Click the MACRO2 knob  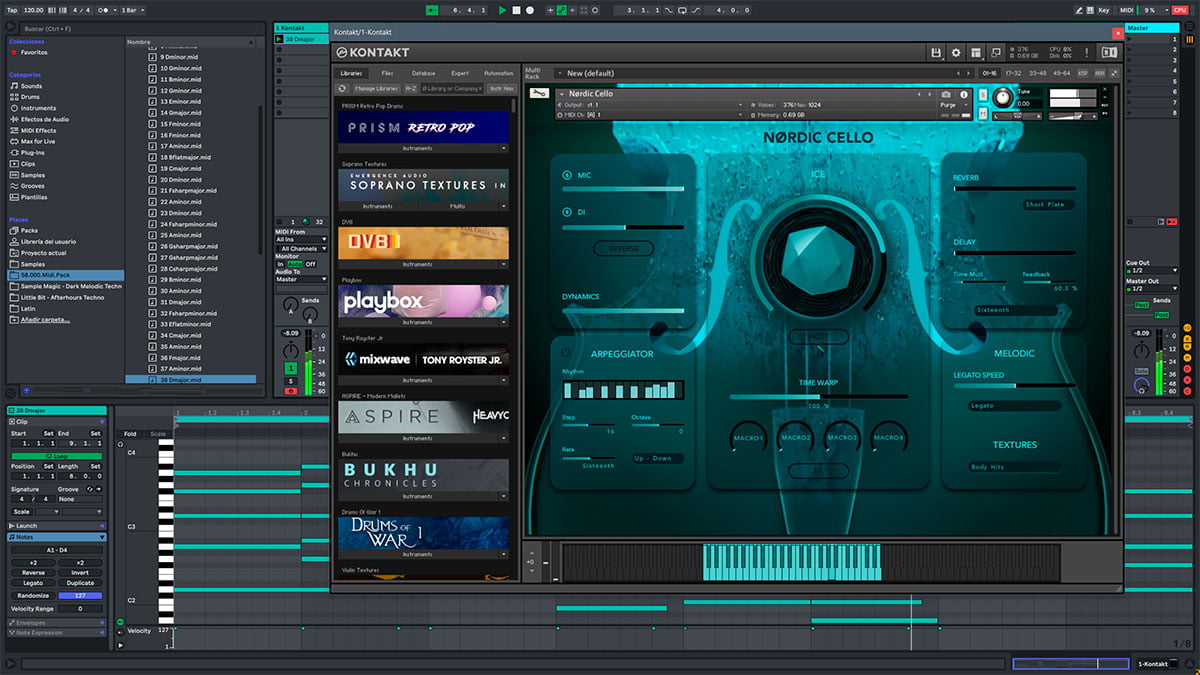pyautogui.click(x=795, y=437)
